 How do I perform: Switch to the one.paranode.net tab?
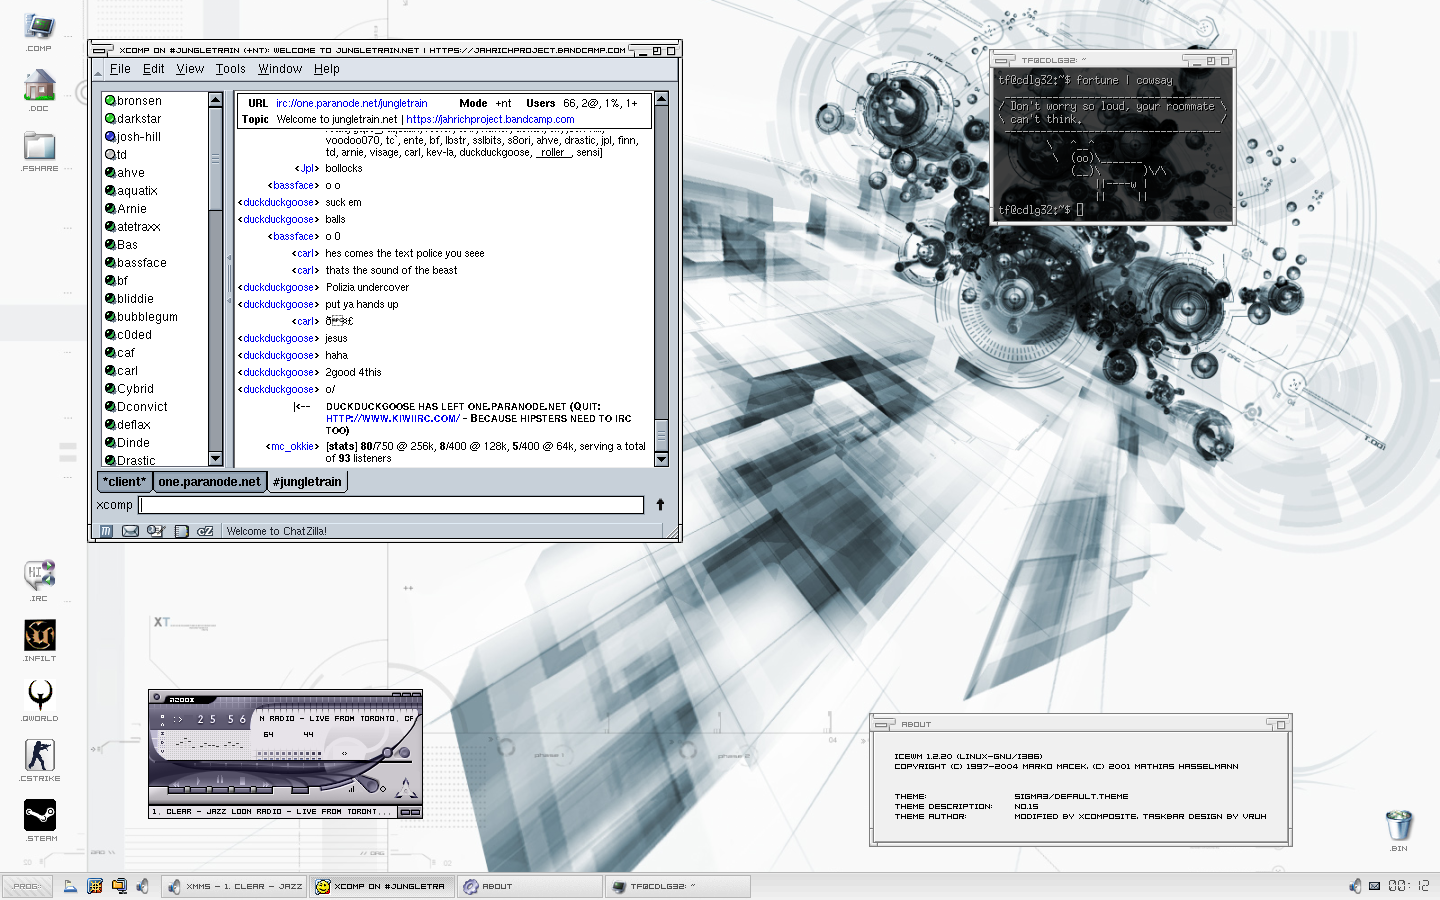pos(209,482)
